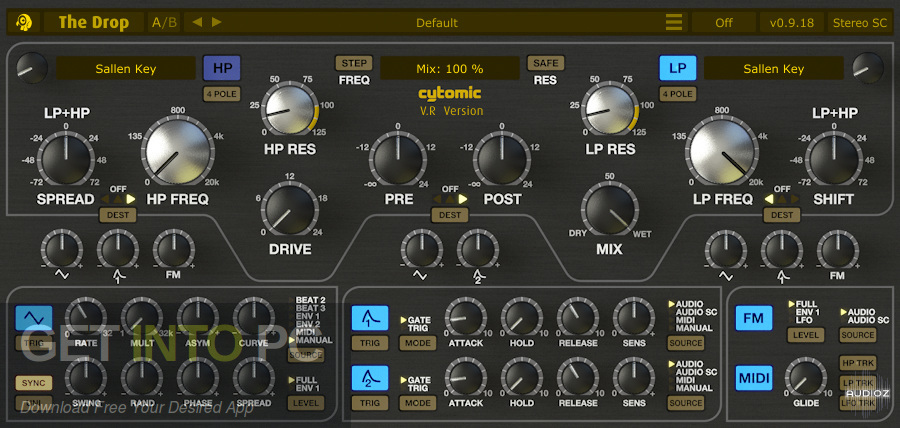Image resolution: width=900 pixels, height=428 pixels.
Task: Click the envelope 2 amount knob under POST
Action: point(478,250)
